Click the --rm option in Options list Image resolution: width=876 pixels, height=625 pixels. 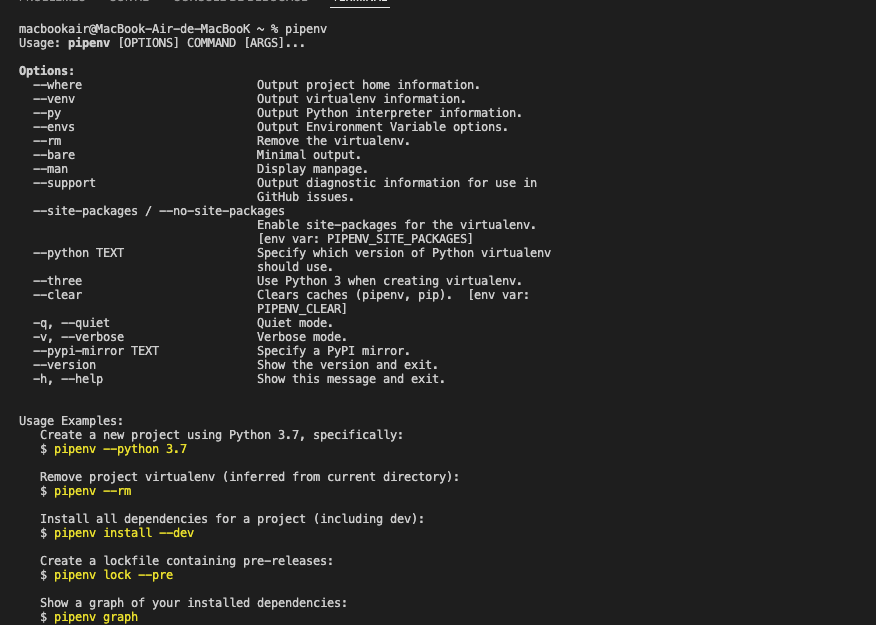point(47,141)
